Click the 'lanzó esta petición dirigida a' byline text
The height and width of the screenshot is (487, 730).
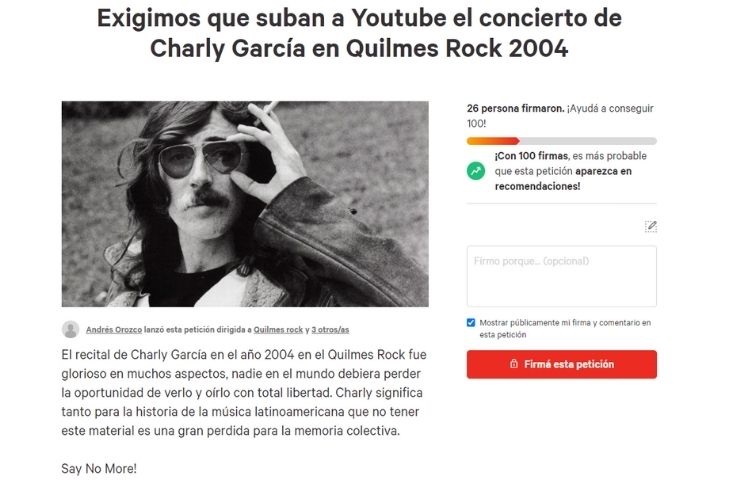[x=197, y=330]
